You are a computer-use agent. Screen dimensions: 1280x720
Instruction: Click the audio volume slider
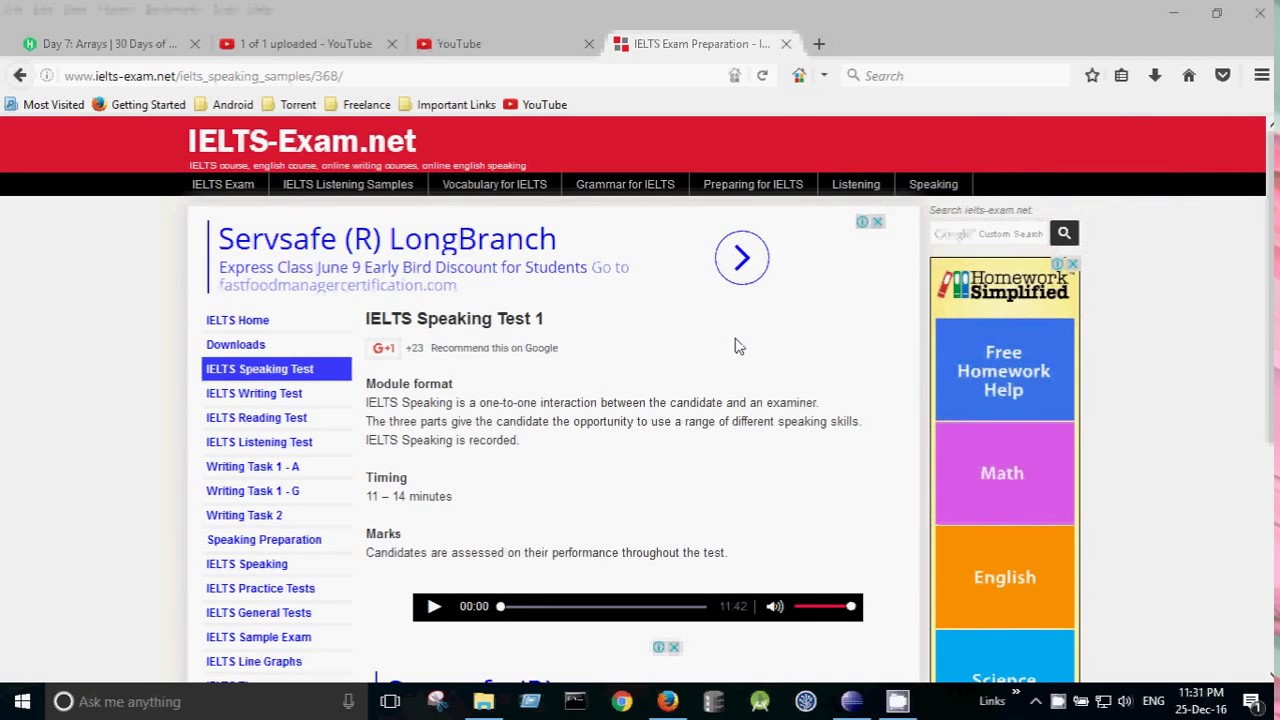(x=824, y=606)
